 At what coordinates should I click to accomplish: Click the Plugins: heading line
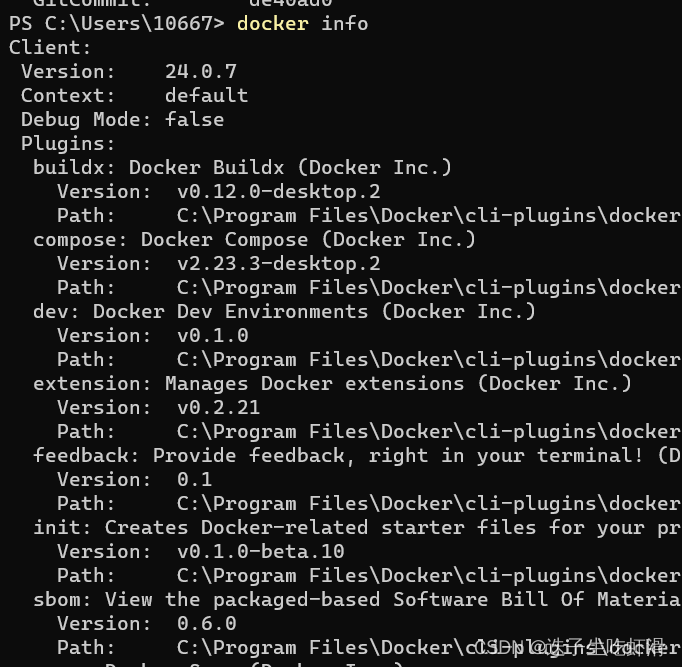click(68, 144)
